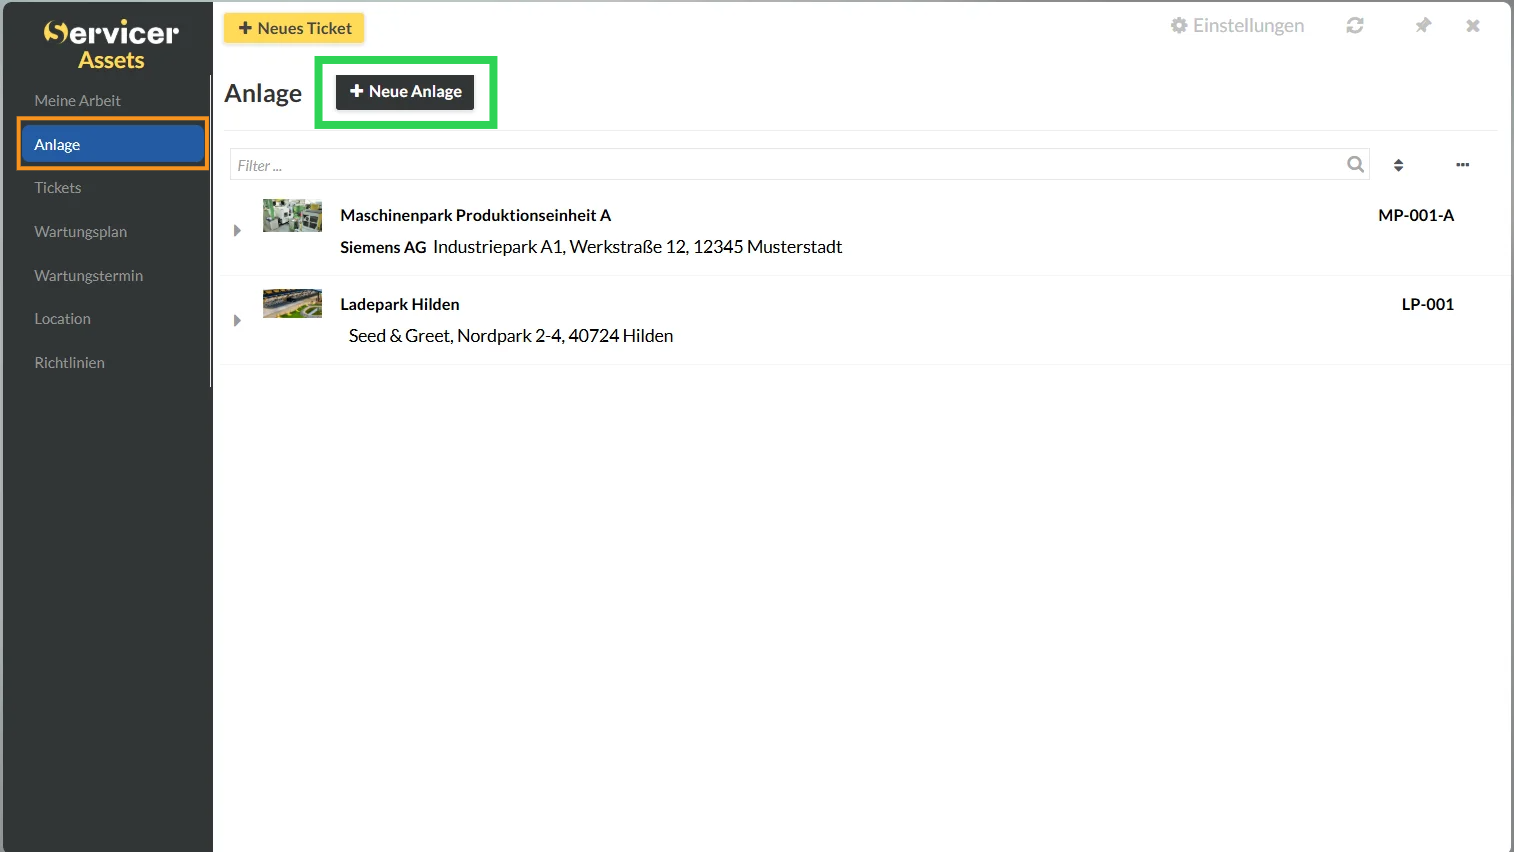The image size is (1514, 852).
Task: Open the Tickets section
Action: (58, 188)
